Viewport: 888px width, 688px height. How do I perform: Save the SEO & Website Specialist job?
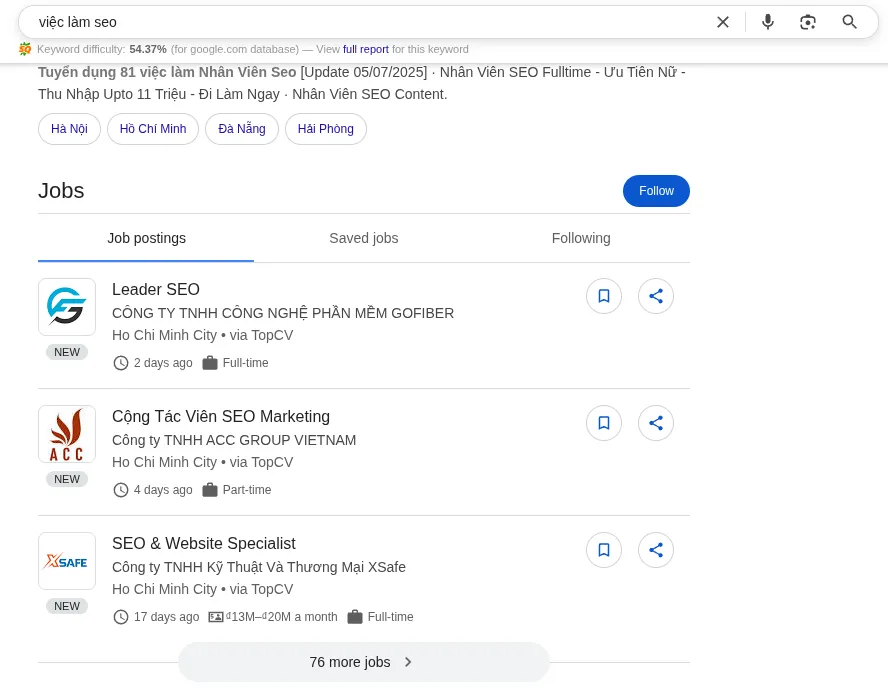click(604, 550)
